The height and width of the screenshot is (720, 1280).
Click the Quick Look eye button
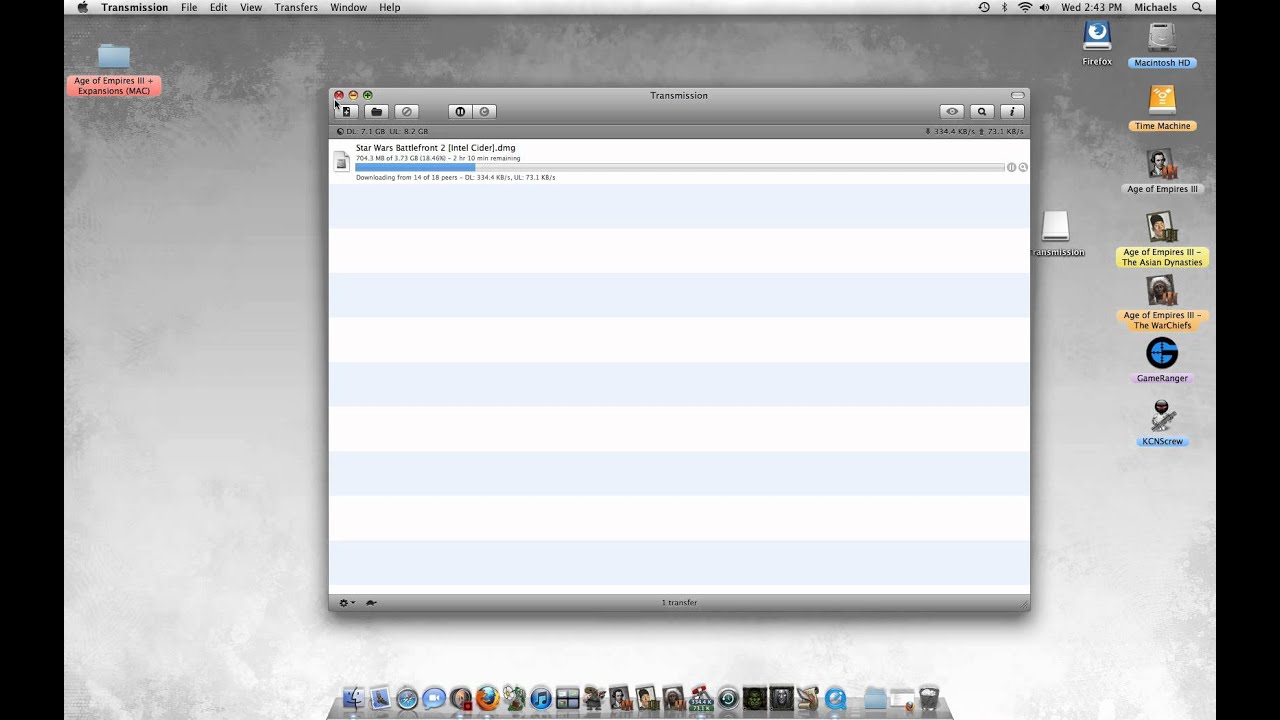[952, 112]
